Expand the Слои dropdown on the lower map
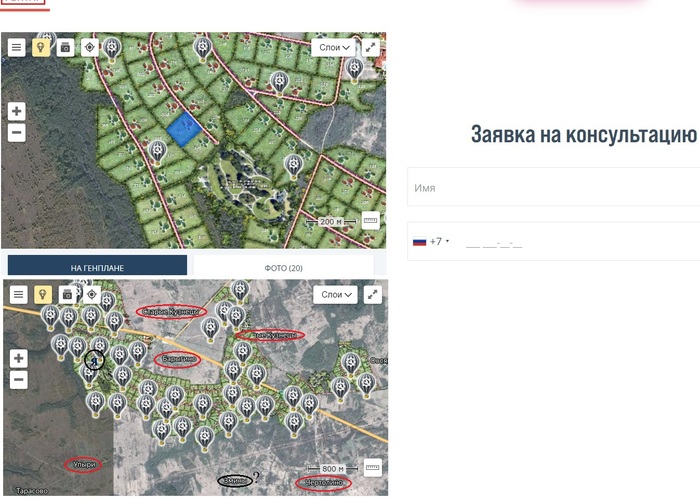This screenshot has height=500, width=700. coord(335,295)
